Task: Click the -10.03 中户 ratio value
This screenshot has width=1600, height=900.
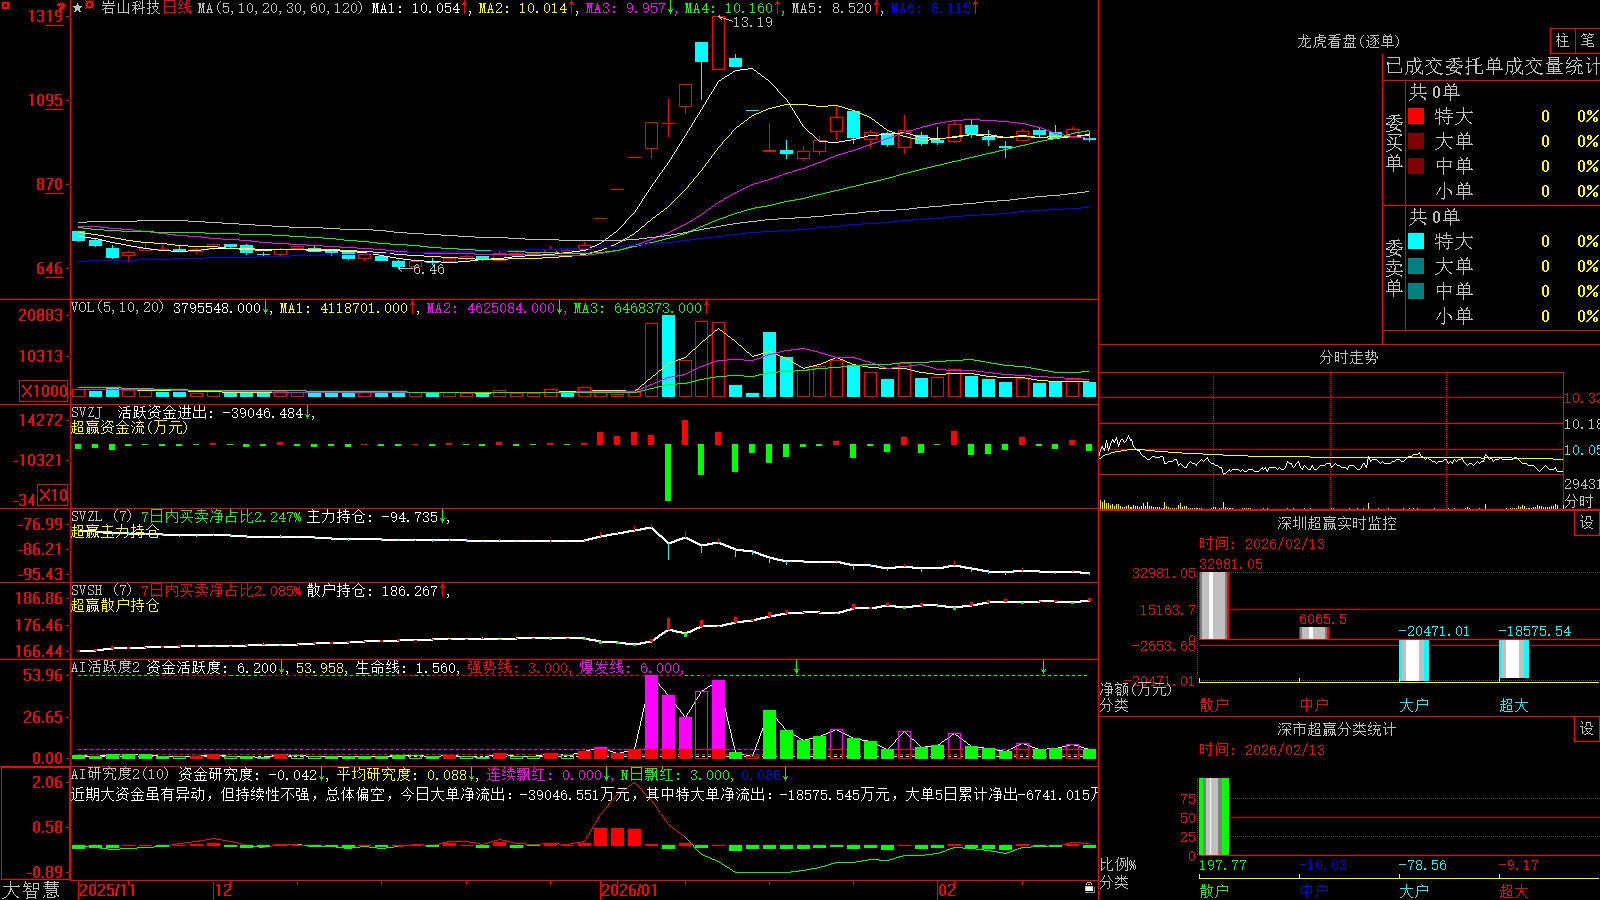Action: [1322, 865]
